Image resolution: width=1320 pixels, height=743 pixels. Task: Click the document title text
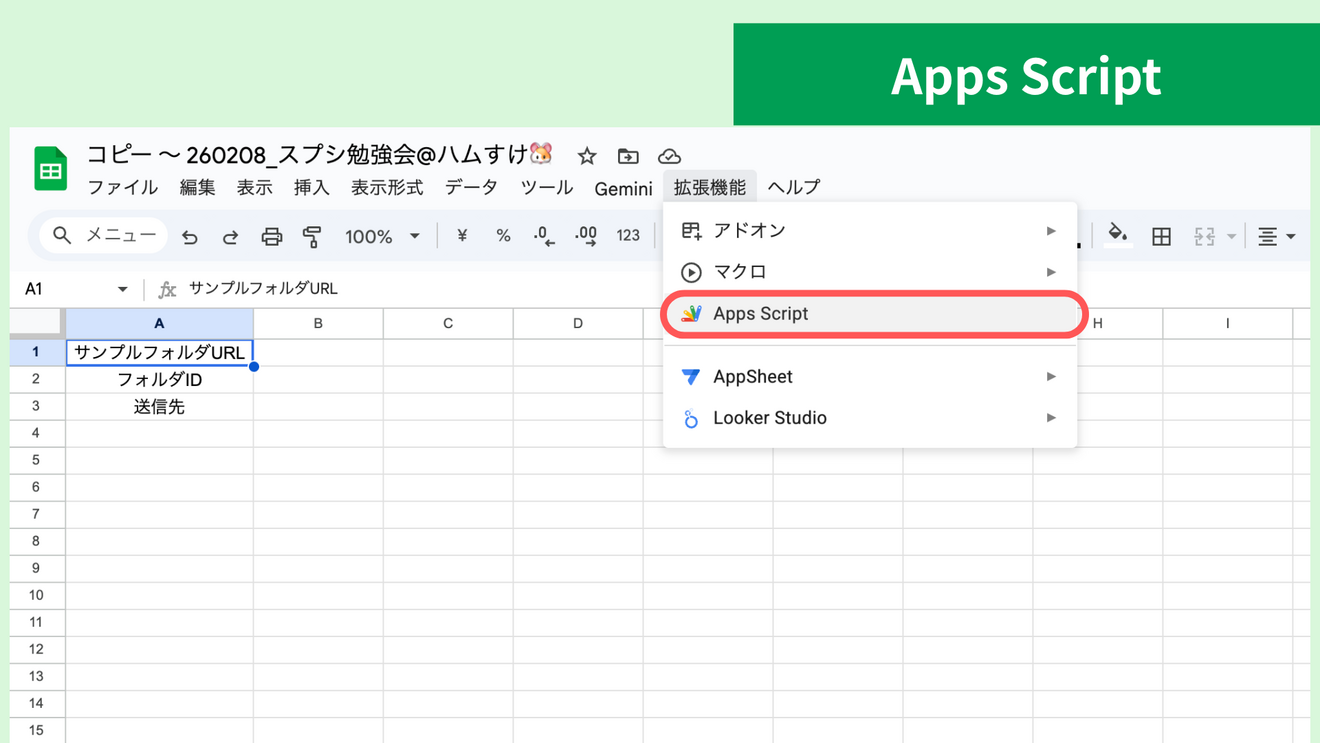click(x=320, y=155)
